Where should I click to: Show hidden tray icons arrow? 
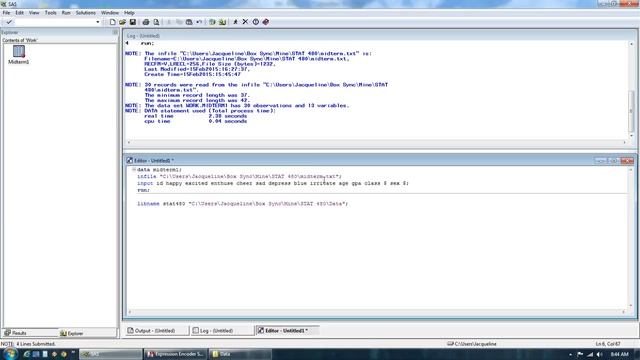tap(570, 354)
